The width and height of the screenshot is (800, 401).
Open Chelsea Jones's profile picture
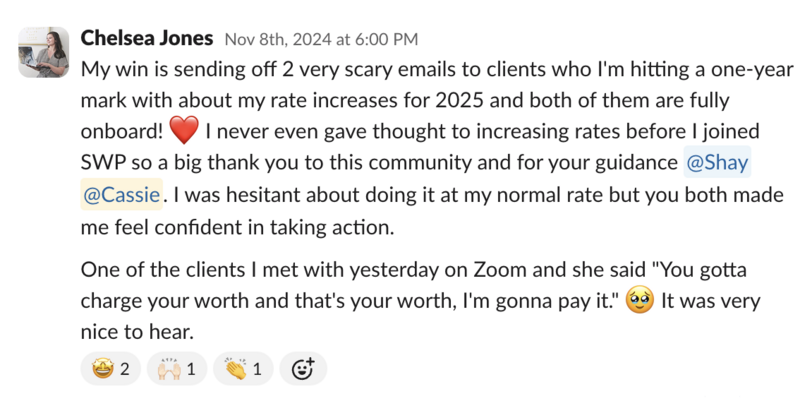(43, 52)
